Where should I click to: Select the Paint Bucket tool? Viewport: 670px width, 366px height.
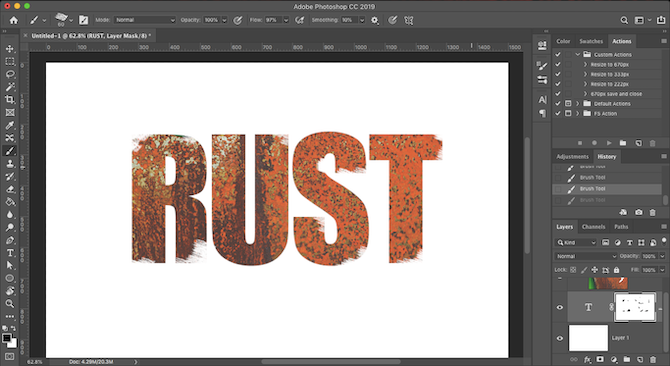pyautogui.click(x=10, y=202)
